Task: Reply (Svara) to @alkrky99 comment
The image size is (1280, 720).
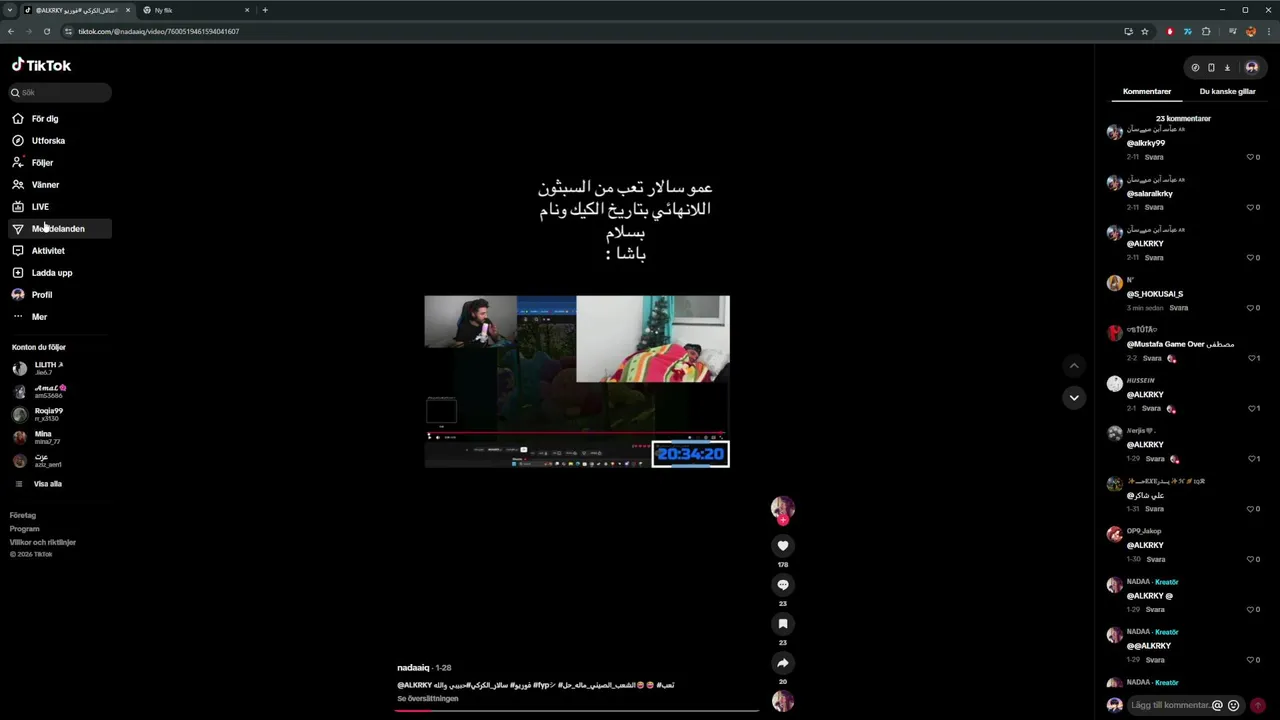Action: pyautogui.click(x=1154, y=157)
